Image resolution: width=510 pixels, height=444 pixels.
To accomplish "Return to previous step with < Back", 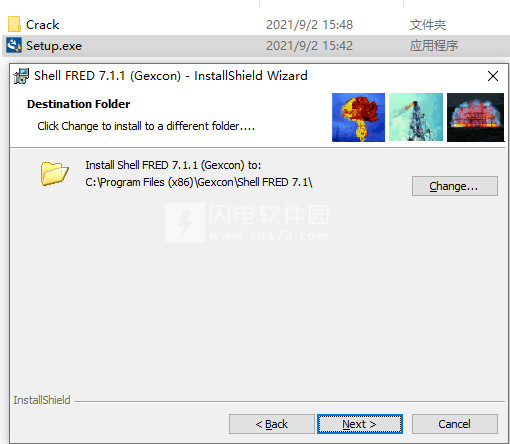I will click(x=272, y=424).
